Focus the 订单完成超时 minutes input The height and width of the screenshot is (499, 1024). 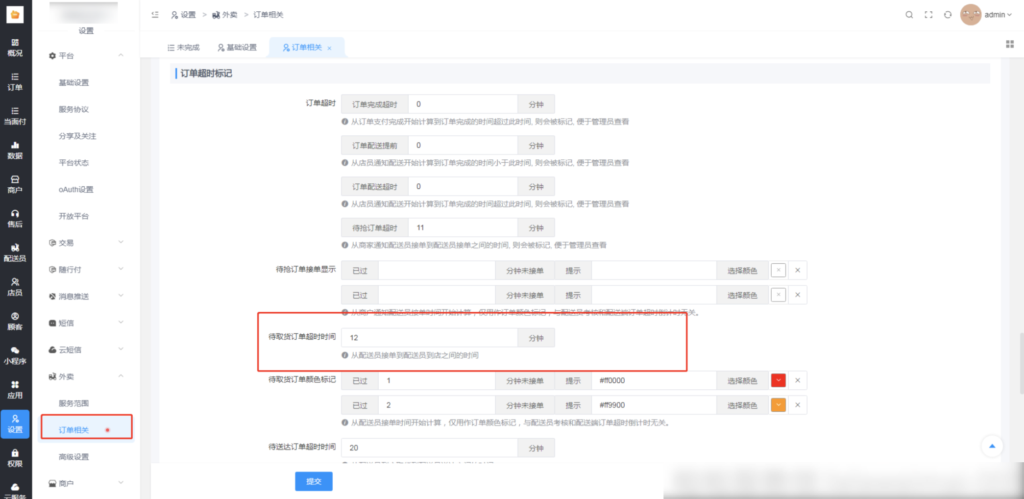463,105
